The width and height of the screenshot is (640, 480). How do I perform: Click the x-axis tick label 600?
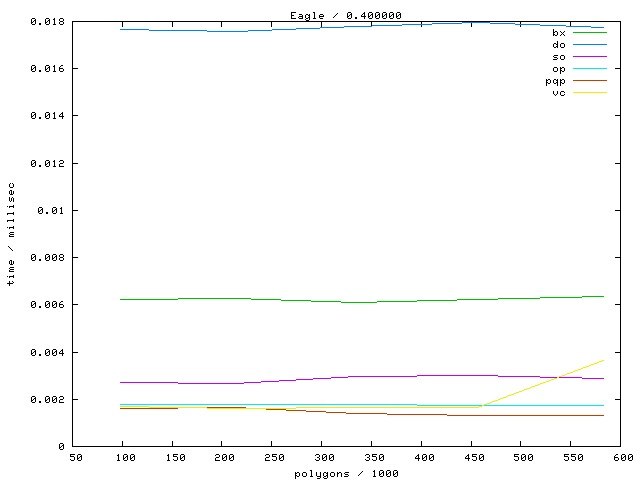pyautogui.click(x=621, y=458)
